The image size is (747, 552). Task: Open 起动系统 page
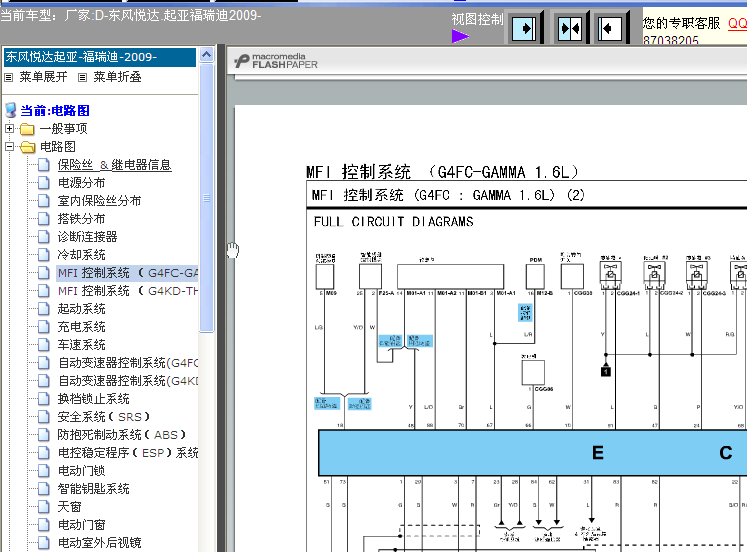(81, 309)
